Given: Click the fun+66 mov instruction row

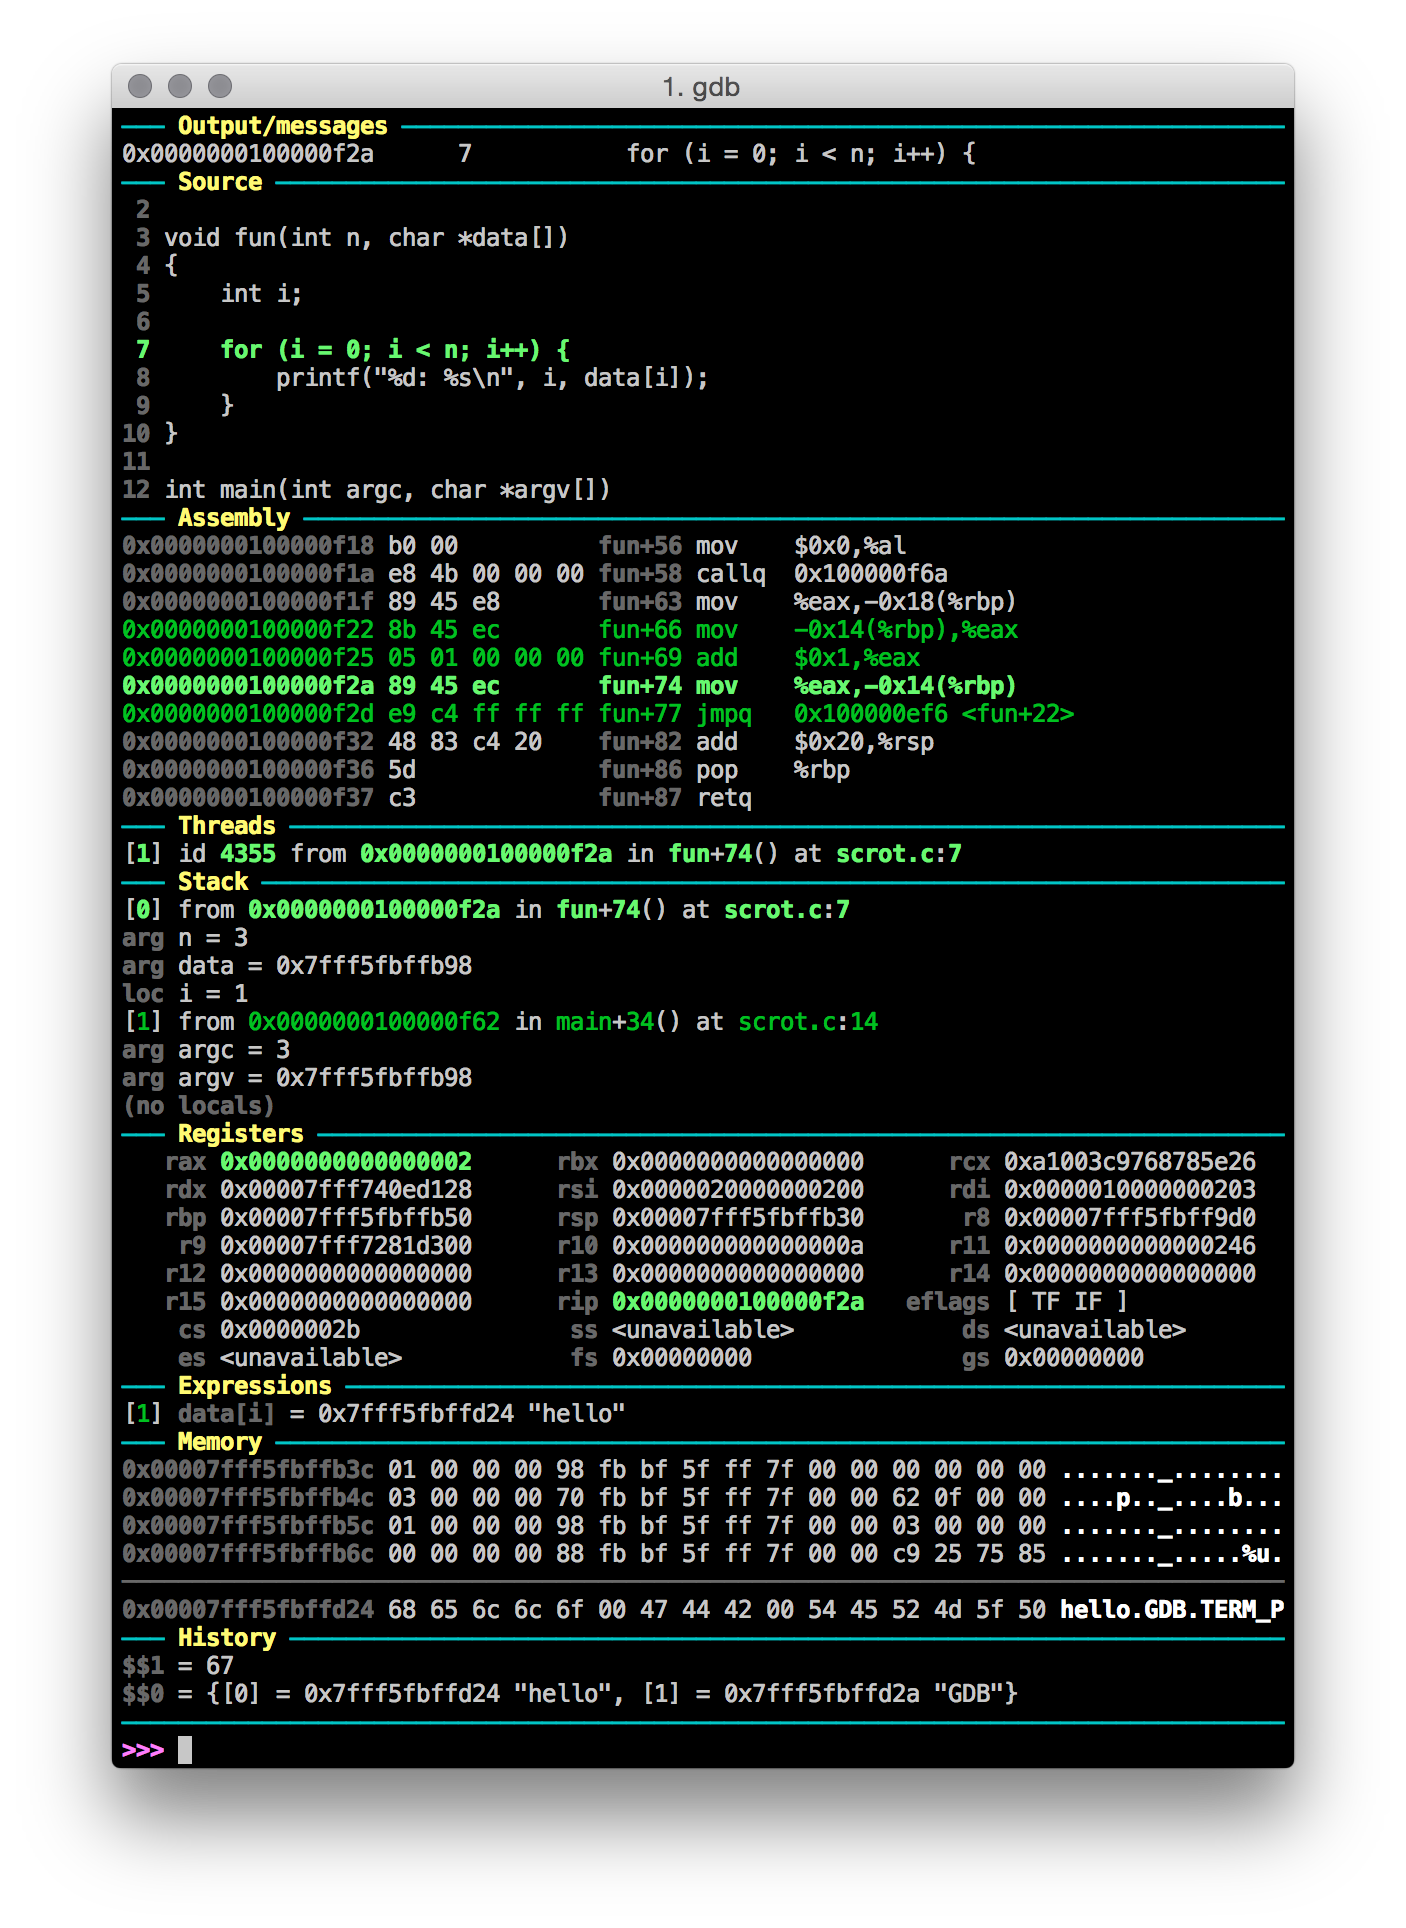Looking at the screenshot, I should coord(570,630).
